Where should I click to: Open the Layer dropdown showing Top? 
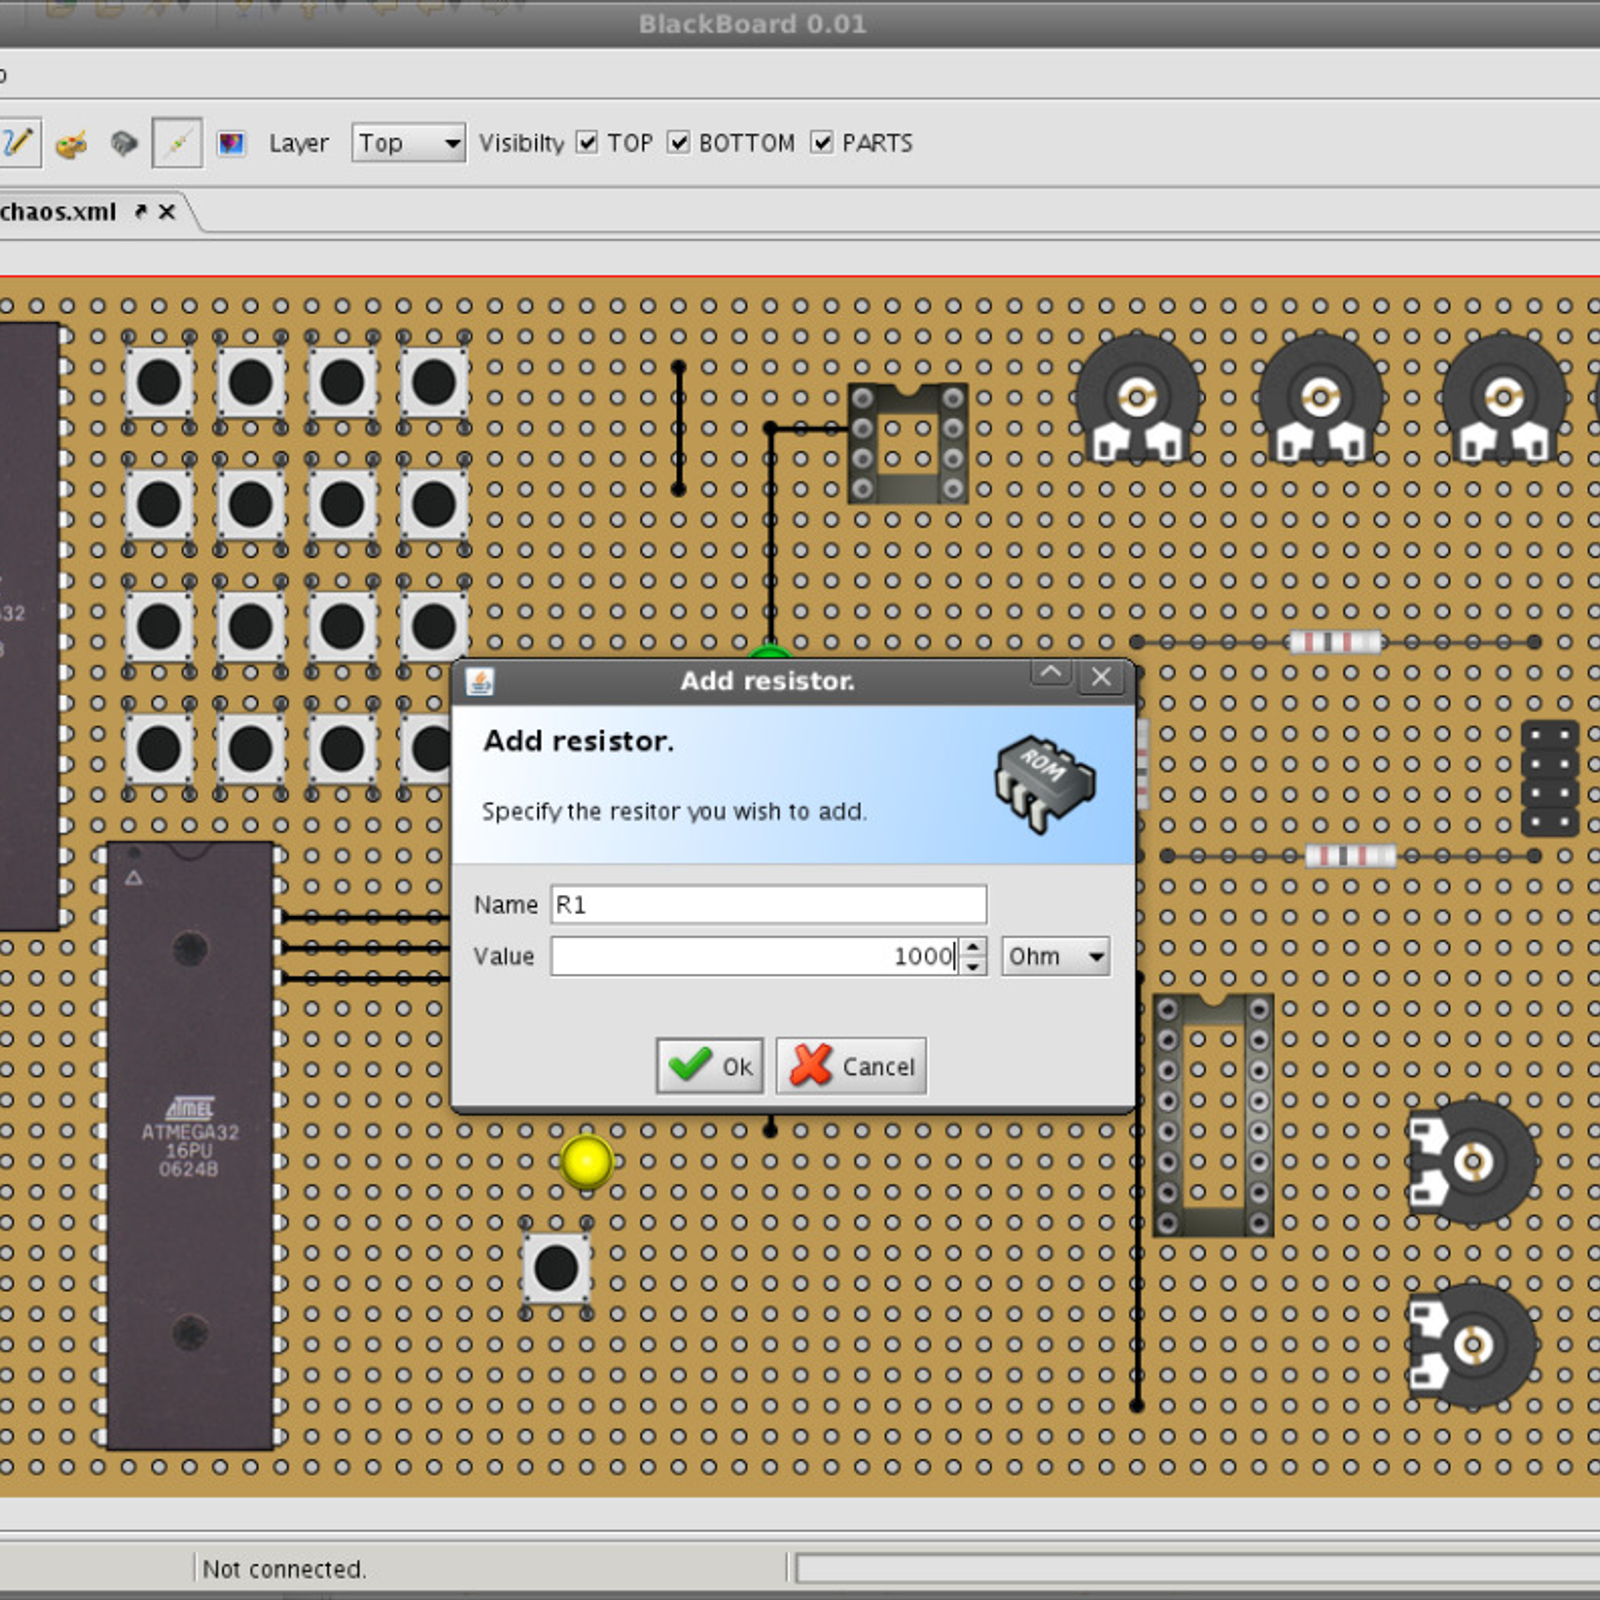click(408, 143)
